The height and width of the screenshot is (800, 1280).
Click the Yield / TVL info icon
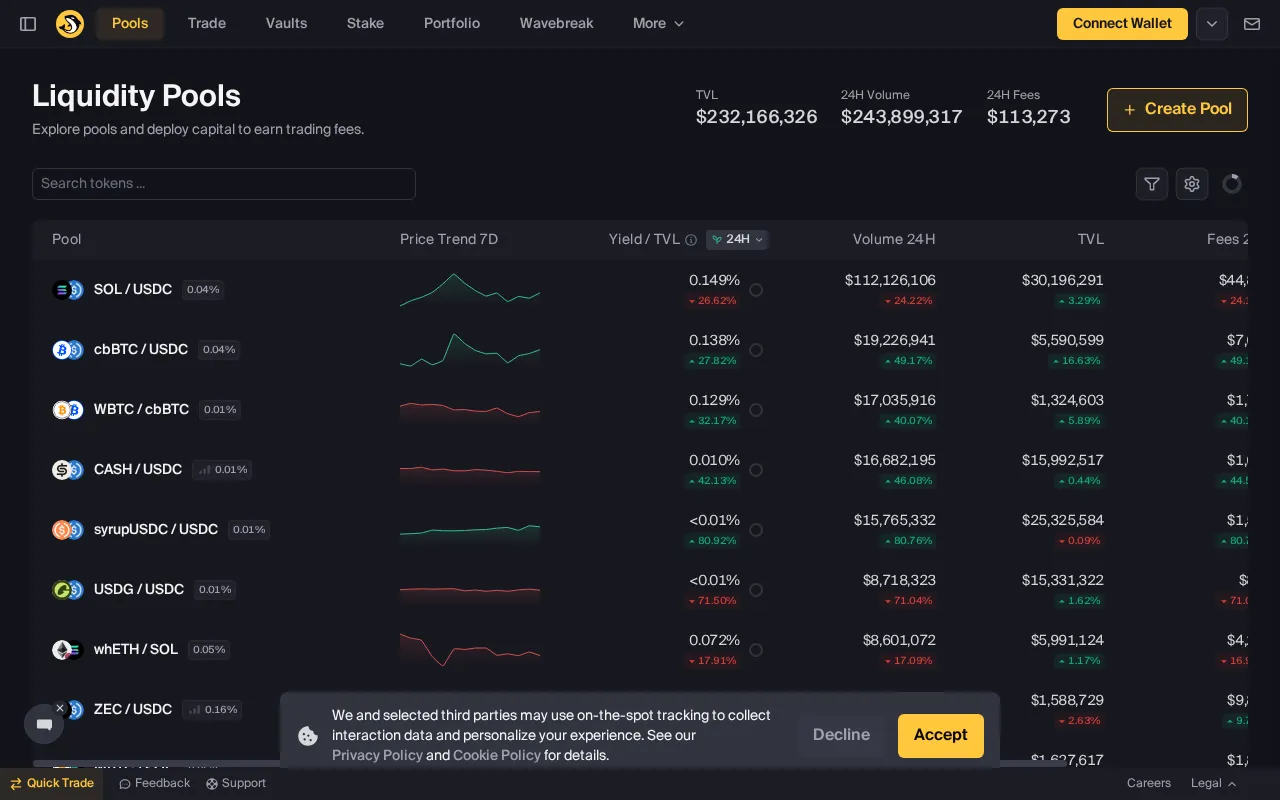click(690, 240)
